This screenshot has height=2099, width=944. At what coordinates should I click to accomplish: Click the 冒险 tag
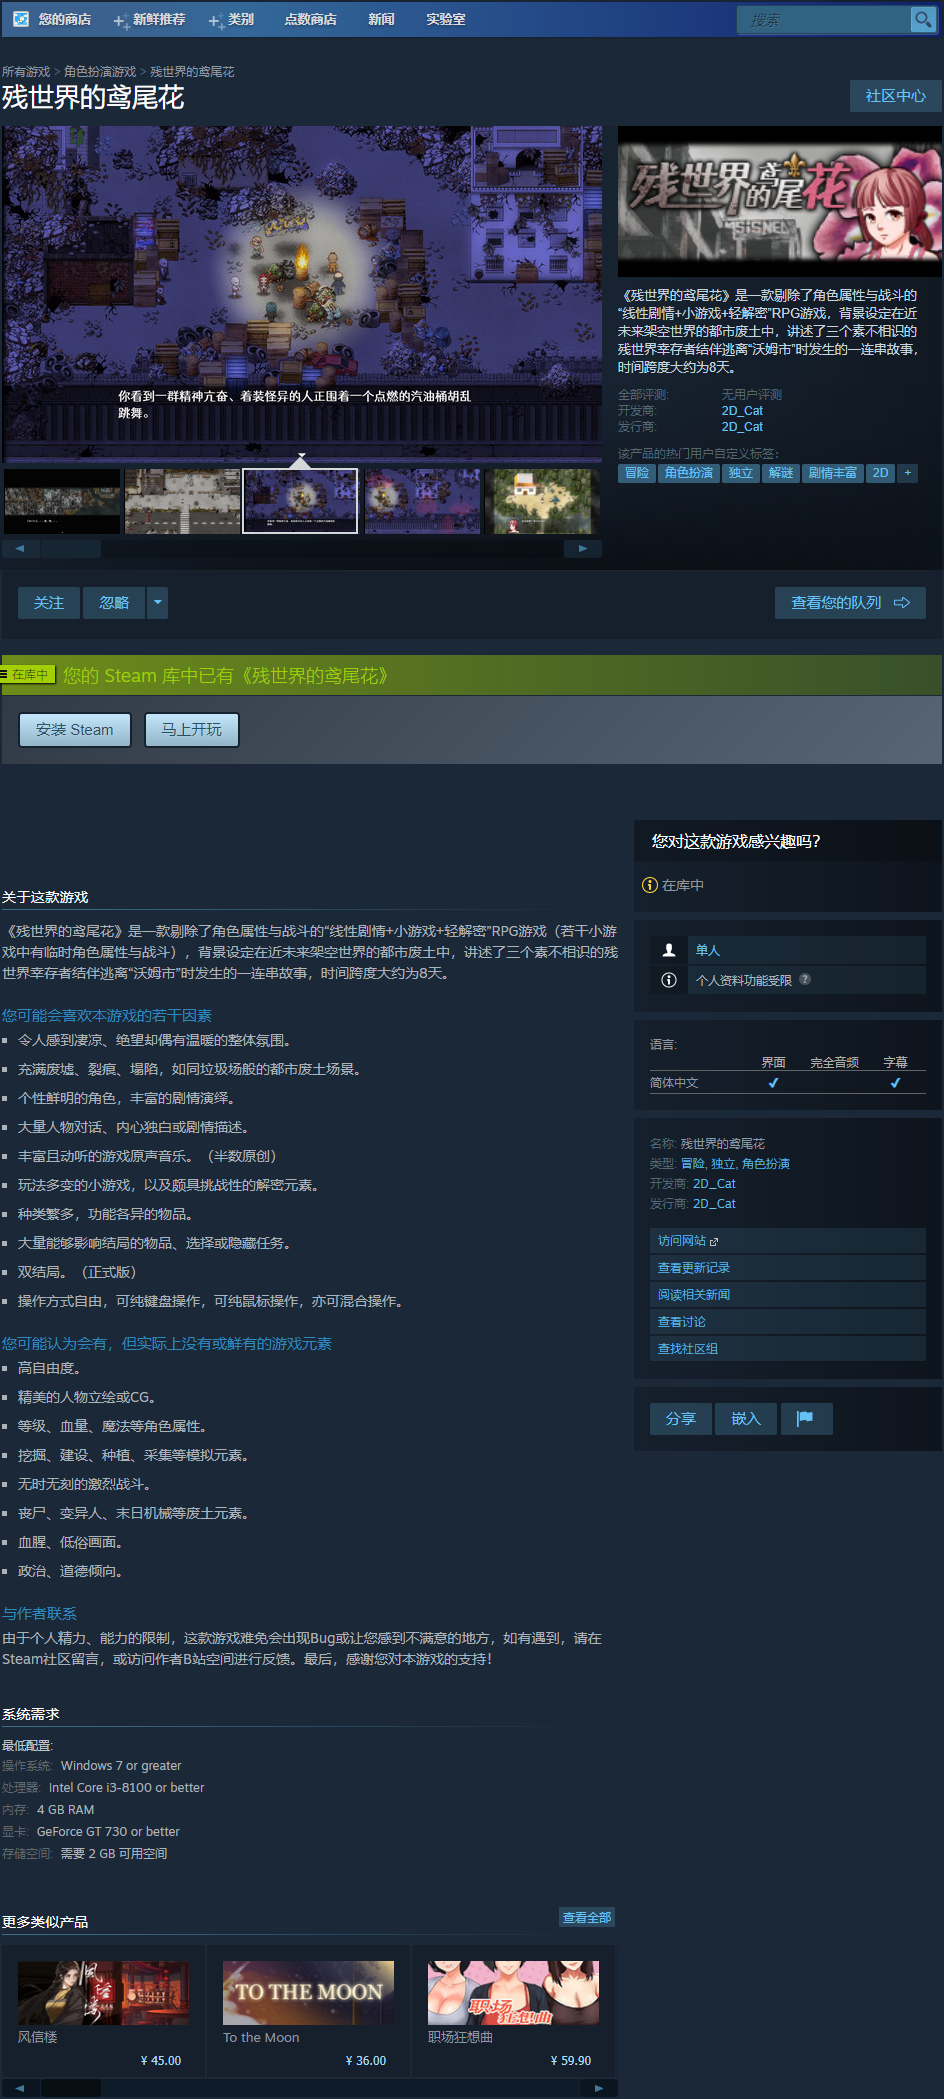coord(637,473)
